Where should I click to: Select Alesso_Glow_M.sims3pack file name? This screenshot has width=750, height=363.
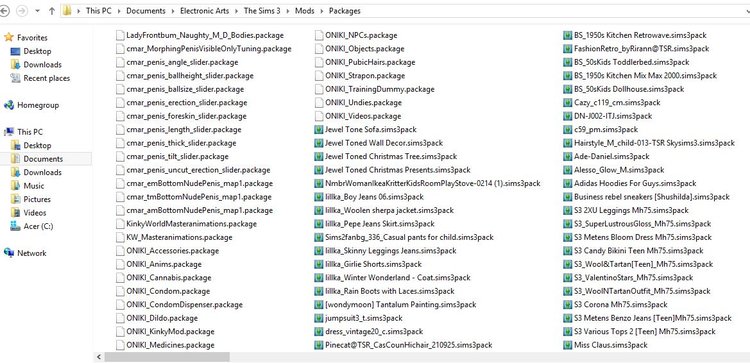(619, 170)
